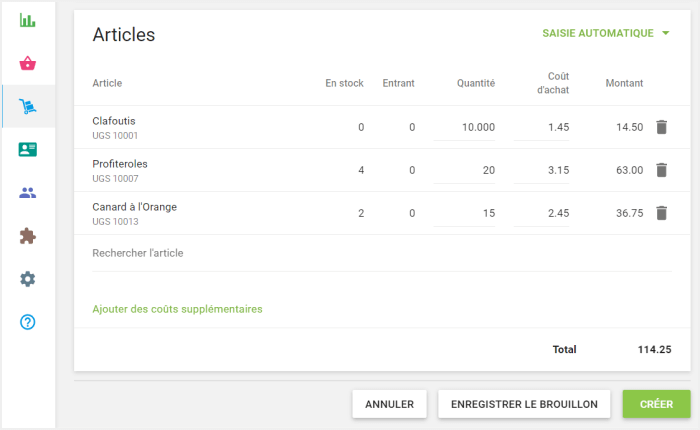Screen dimensions: 700x430
Task: Click Ajouter des coûts supplémentaires link
Action: pos(177,309)
